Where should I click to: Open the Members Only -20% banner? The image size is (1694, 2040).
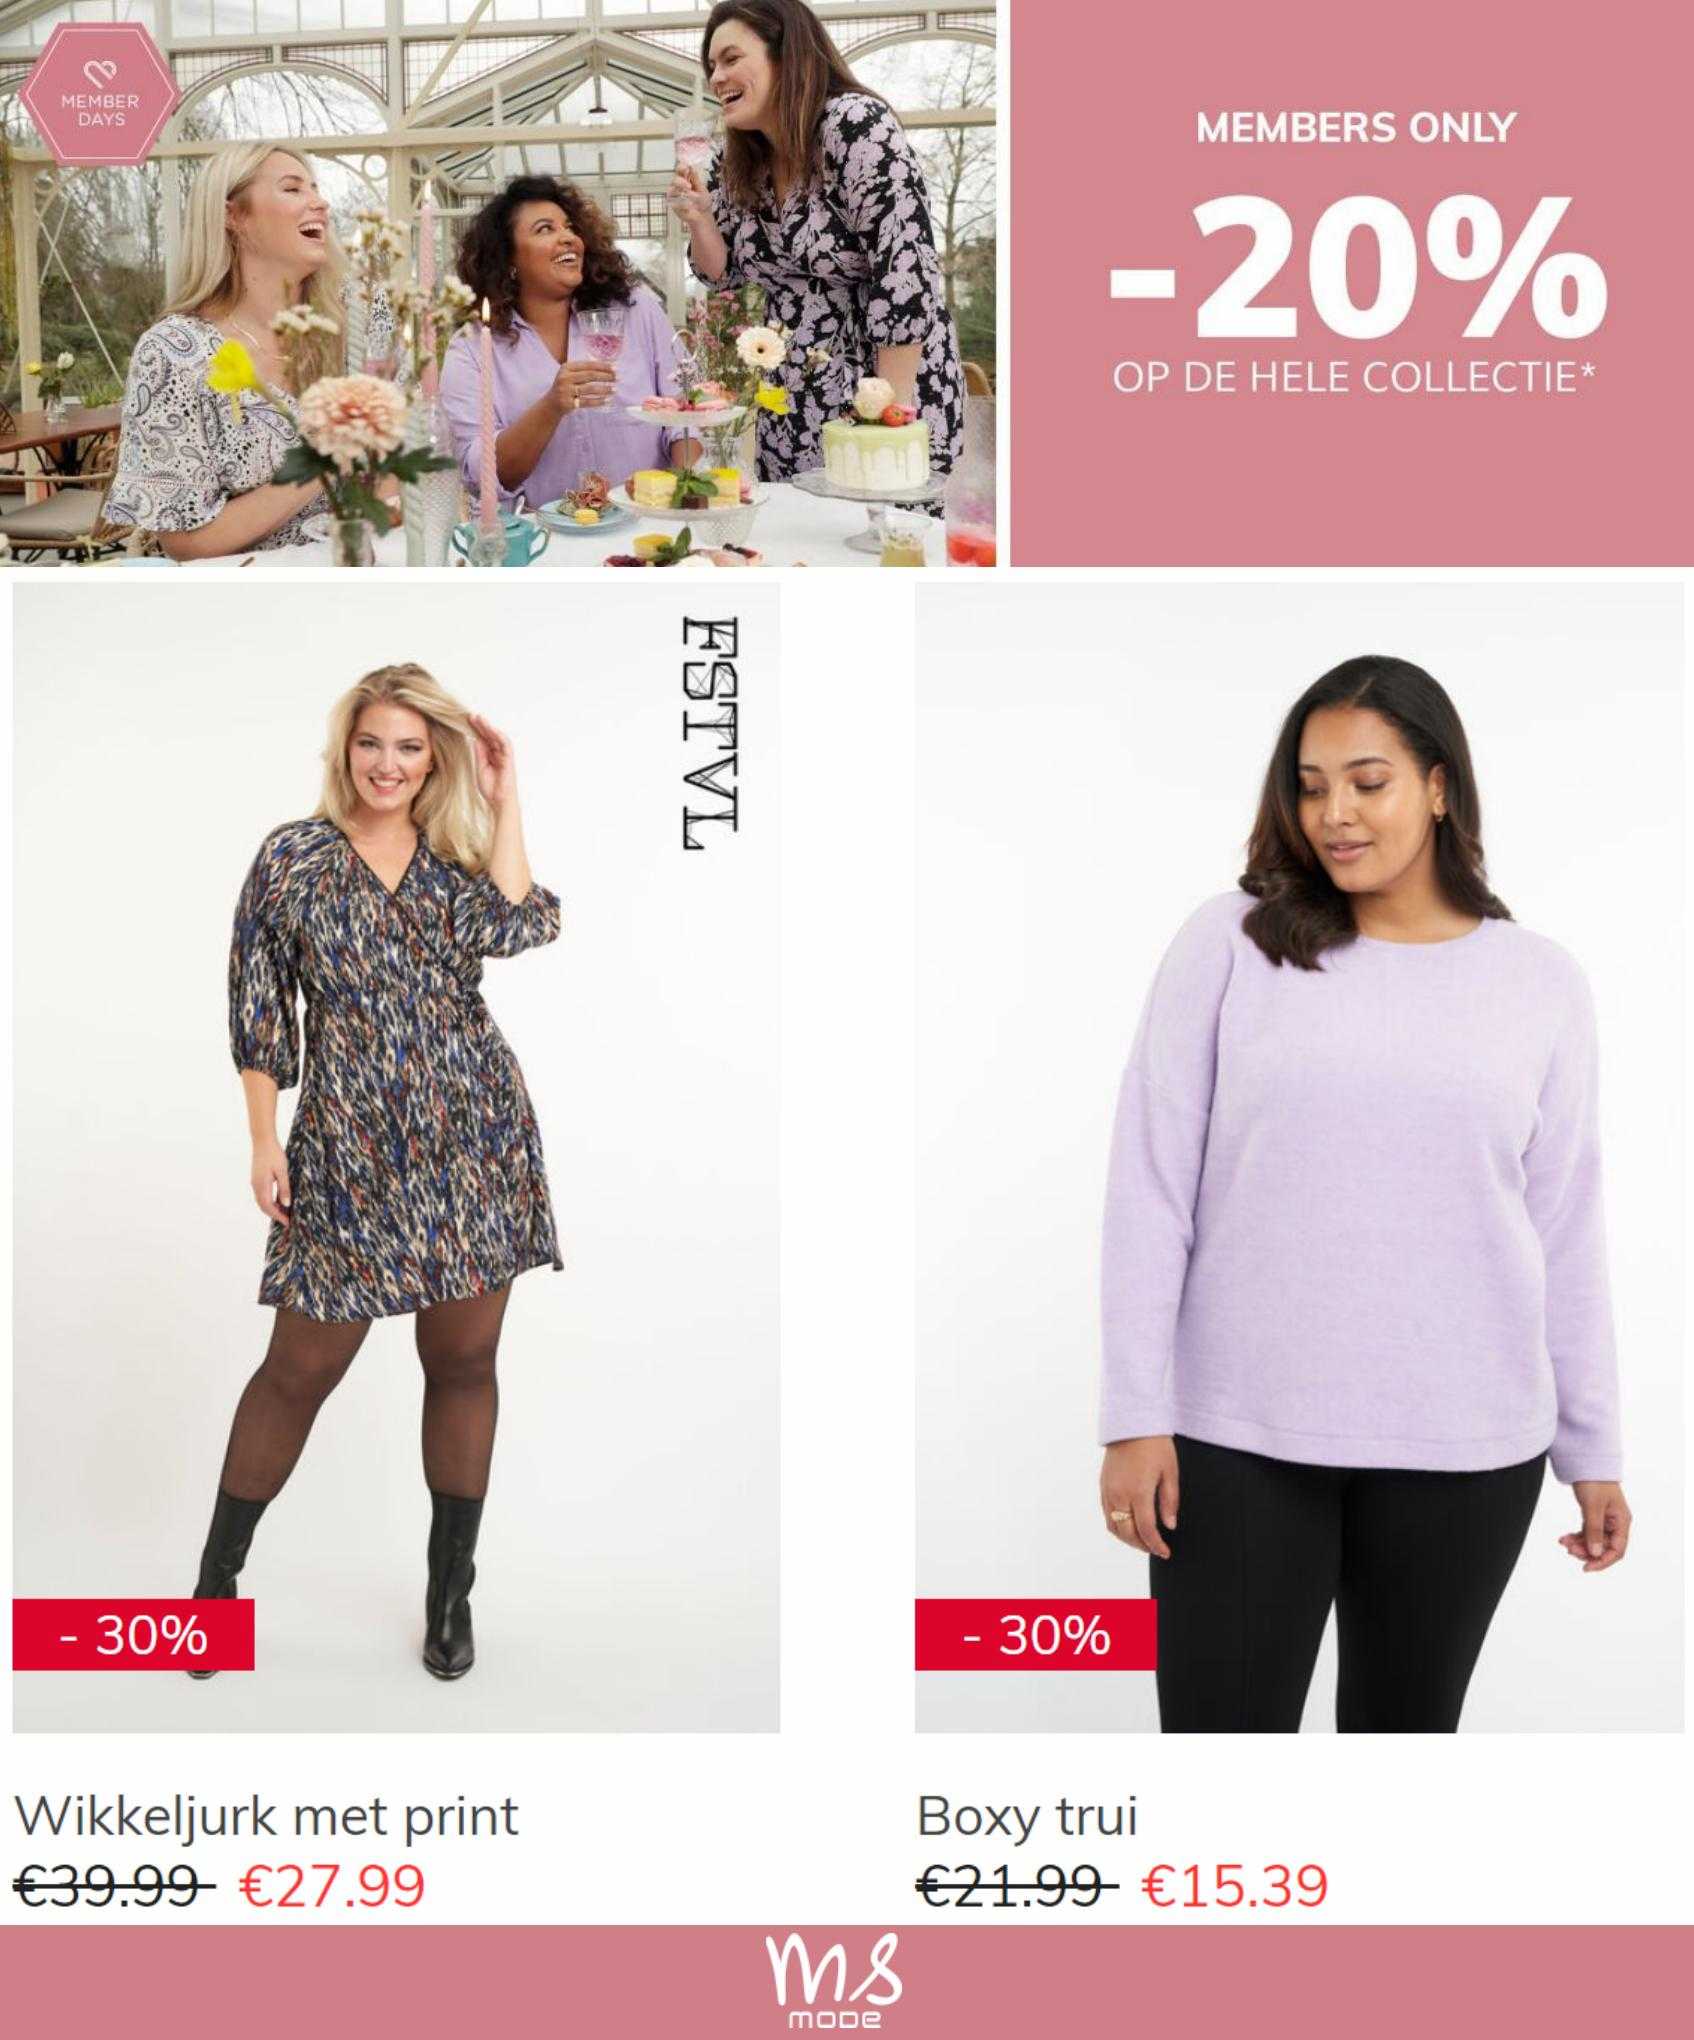click(x=1352, y=283)
